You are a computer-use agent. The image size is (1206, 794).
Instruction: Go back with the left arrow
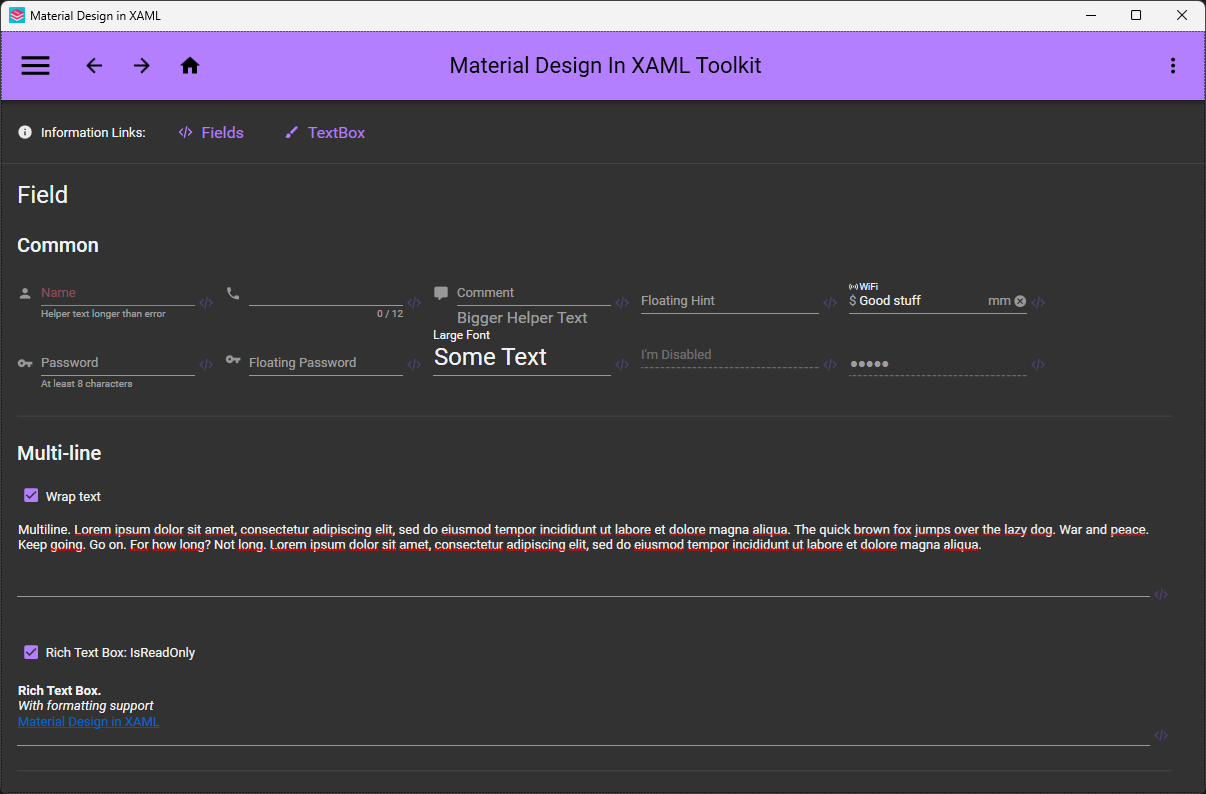tap(94, 66)
